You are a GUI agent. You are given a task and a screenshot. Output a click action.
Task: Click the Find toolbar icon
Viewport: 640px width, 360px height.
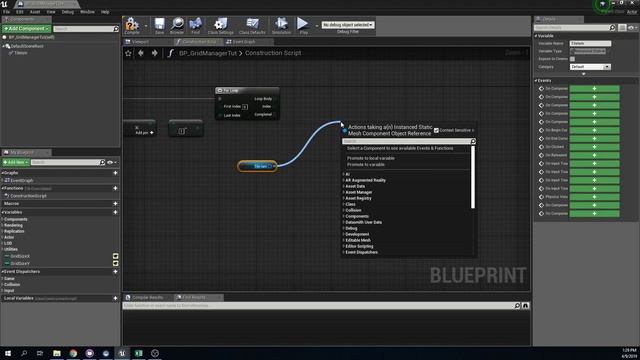pyautogui.click(x=196, y=25)
